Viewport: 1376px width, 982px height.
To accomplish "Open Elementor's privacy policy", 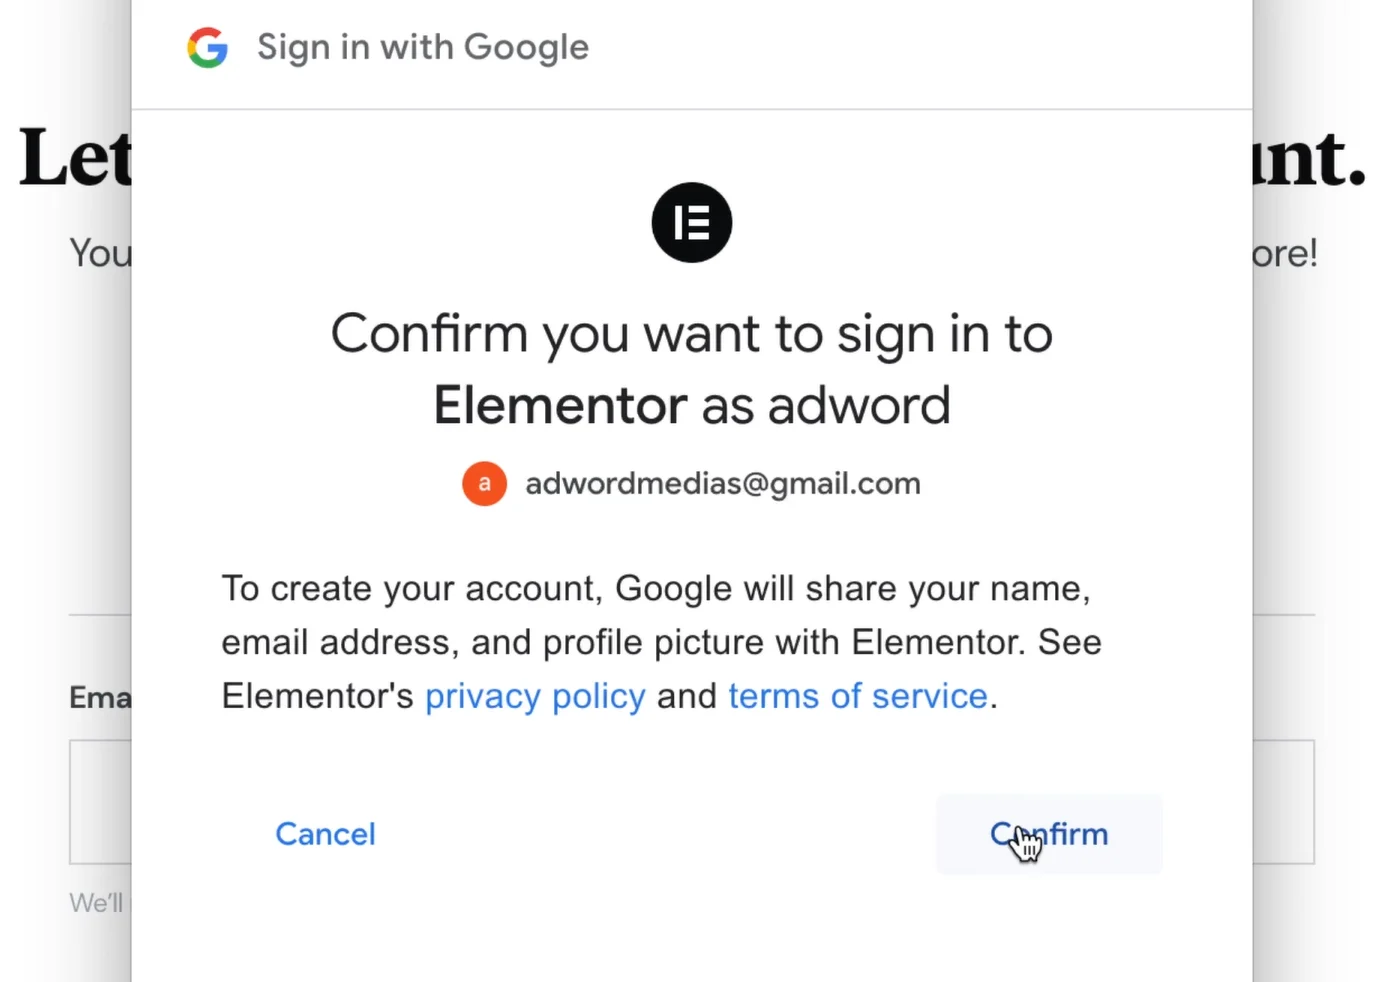I will 535,696.
